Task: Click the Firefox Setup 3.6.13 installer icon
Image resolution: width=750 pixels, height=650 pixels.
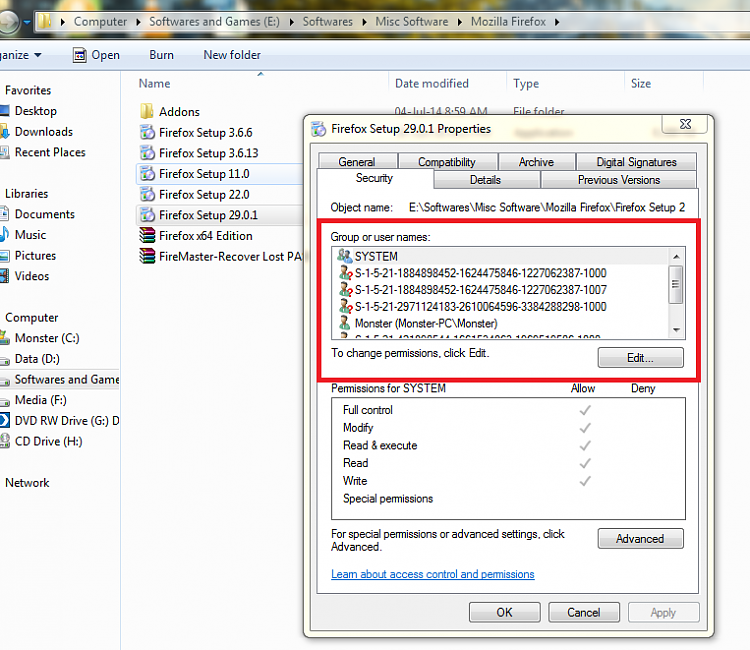Action: point(147,153)
